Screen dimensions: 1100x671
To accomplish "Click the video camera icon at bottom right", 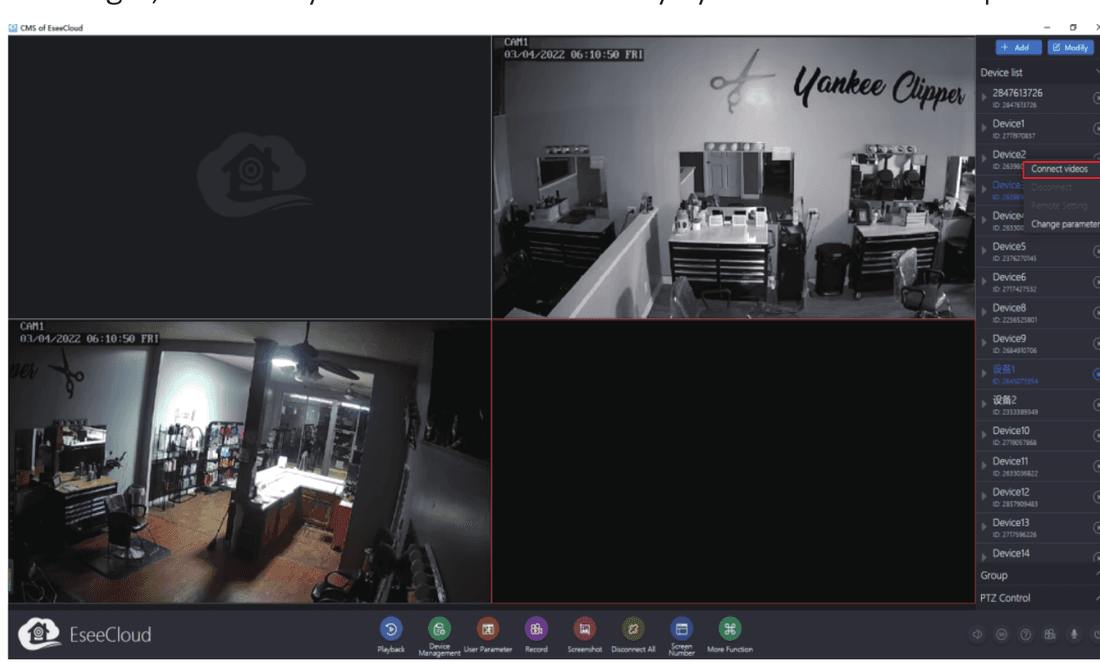I will point(1049,635).
